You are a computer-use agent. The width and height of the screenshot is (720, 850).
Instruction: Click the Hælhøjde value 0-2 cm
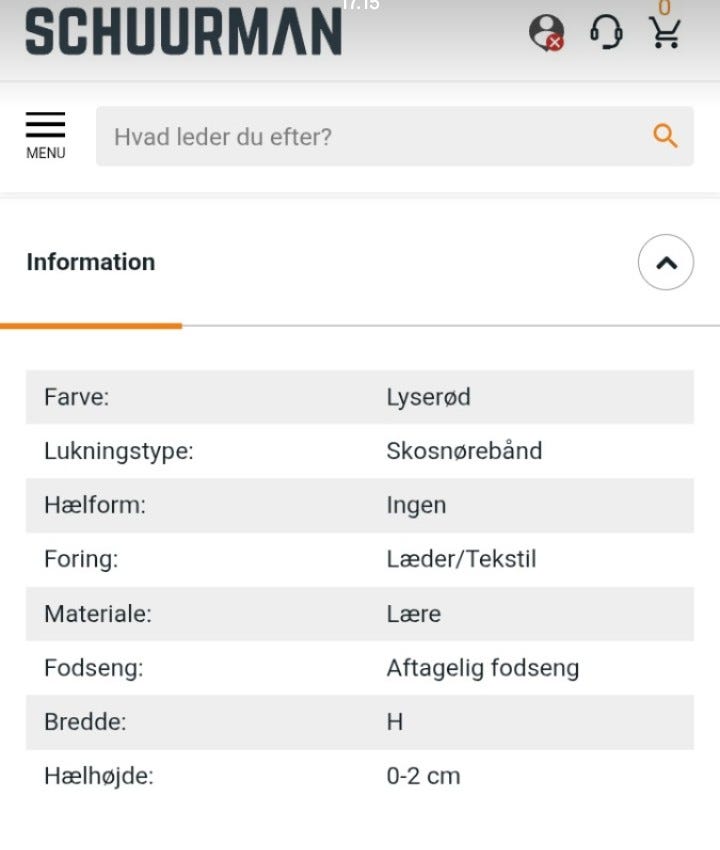pos(423,776)
